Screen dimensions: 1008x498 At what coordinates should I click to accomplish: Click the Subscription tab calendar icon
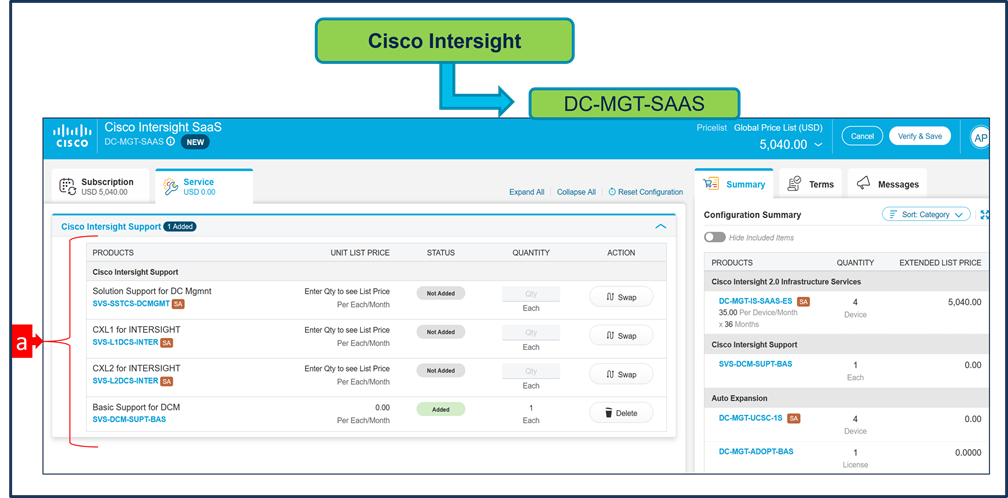coord(68,186)
